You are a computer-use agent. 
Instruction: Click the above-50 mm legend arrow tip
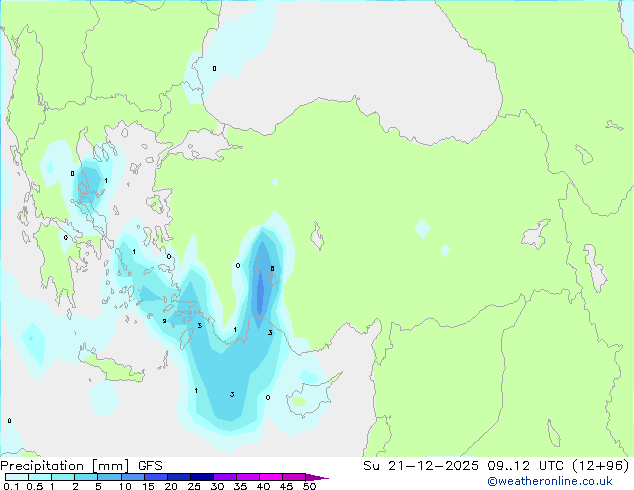317,477
